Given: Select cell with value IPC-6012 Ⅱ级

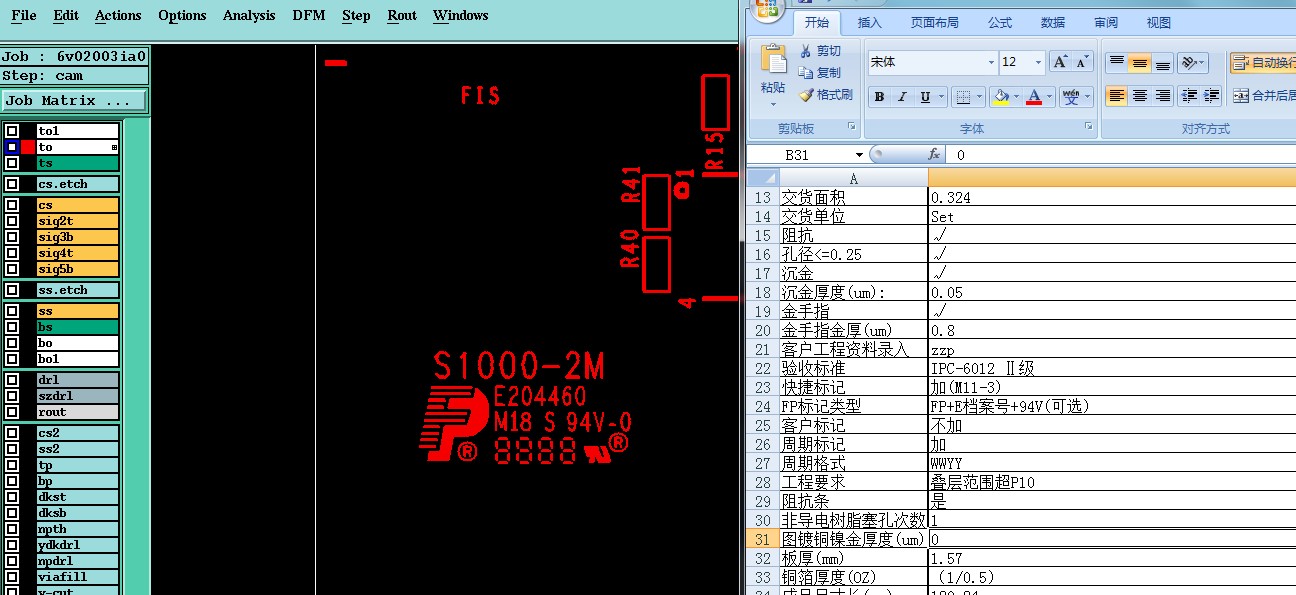Looking at the screenshot, I should 1112,368.
